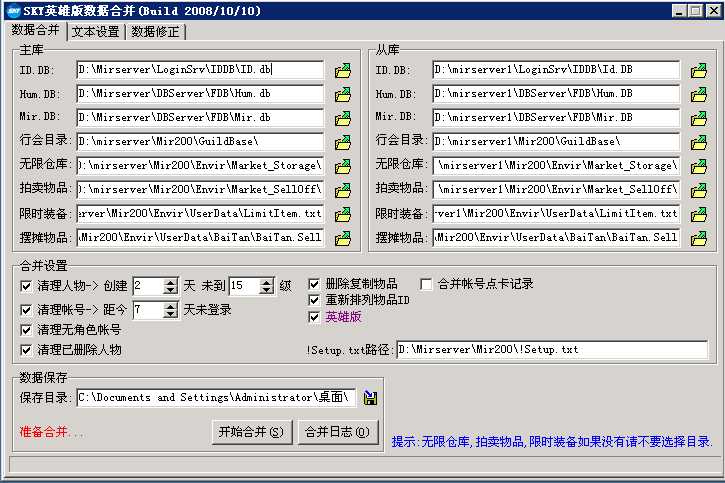Click browse icon for slave ID.DB
The image size is (725, 483).
click(x=699, y=71)
